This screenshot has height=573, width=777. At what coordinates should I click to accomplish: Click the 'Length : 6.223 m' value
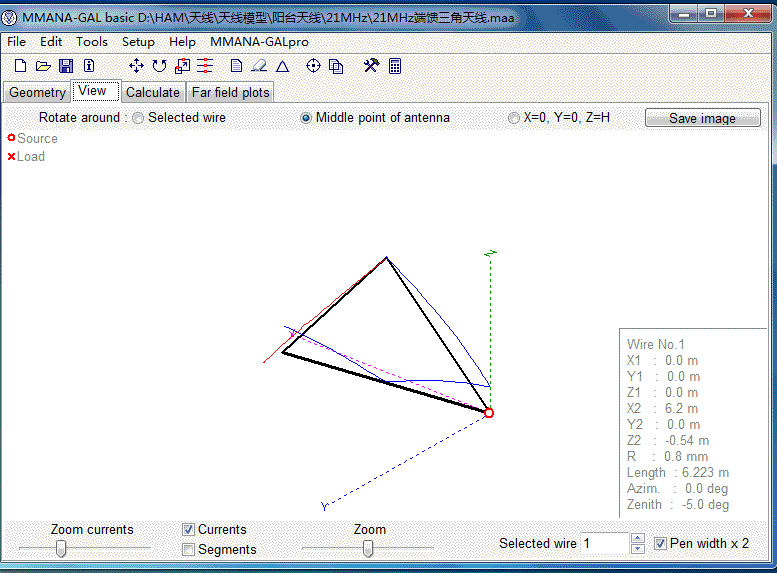(677, 472)
